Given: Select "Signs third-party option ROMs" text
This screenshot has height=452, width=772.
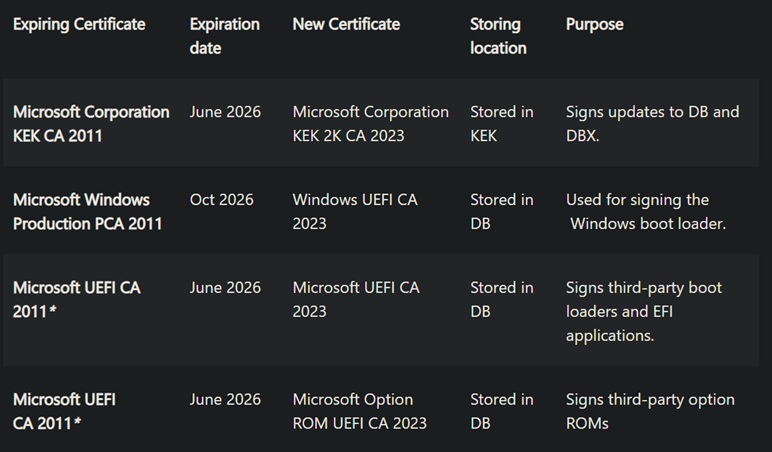Looking at the screenshot, I should 650,411.
